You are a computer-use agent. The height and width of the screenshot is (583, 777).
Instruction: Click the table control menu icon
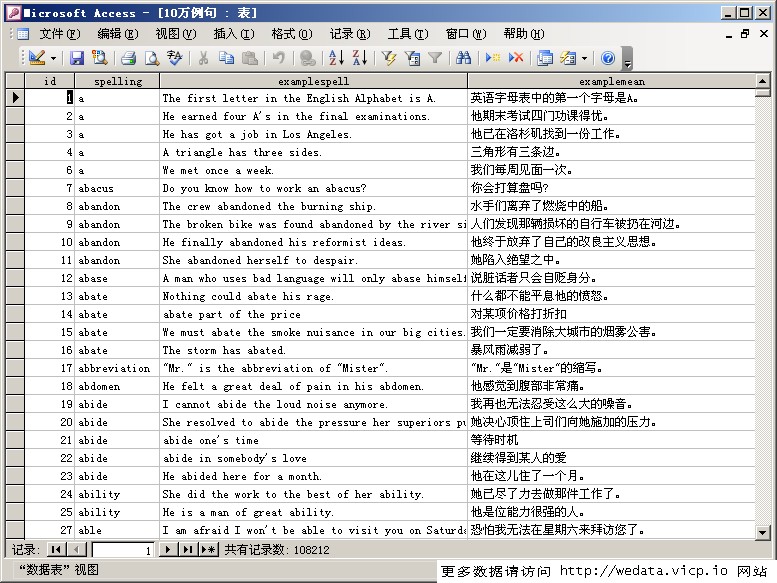pos(23,34)
